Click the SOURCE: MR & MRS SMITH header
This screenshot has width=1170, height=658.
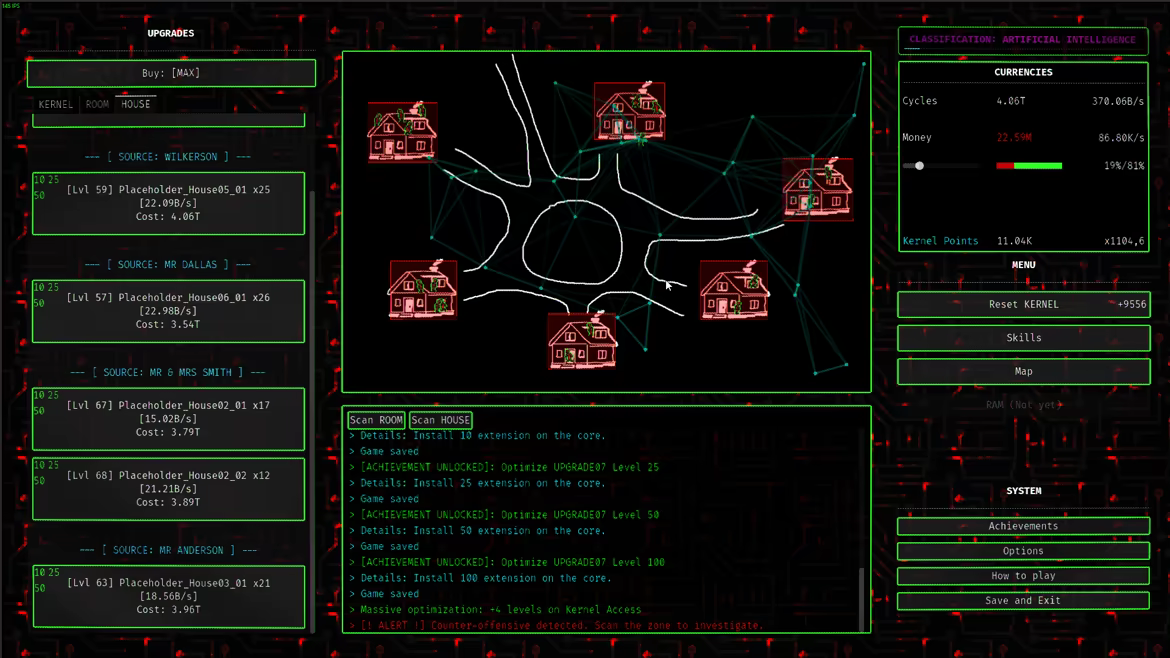tap(168, 372)
